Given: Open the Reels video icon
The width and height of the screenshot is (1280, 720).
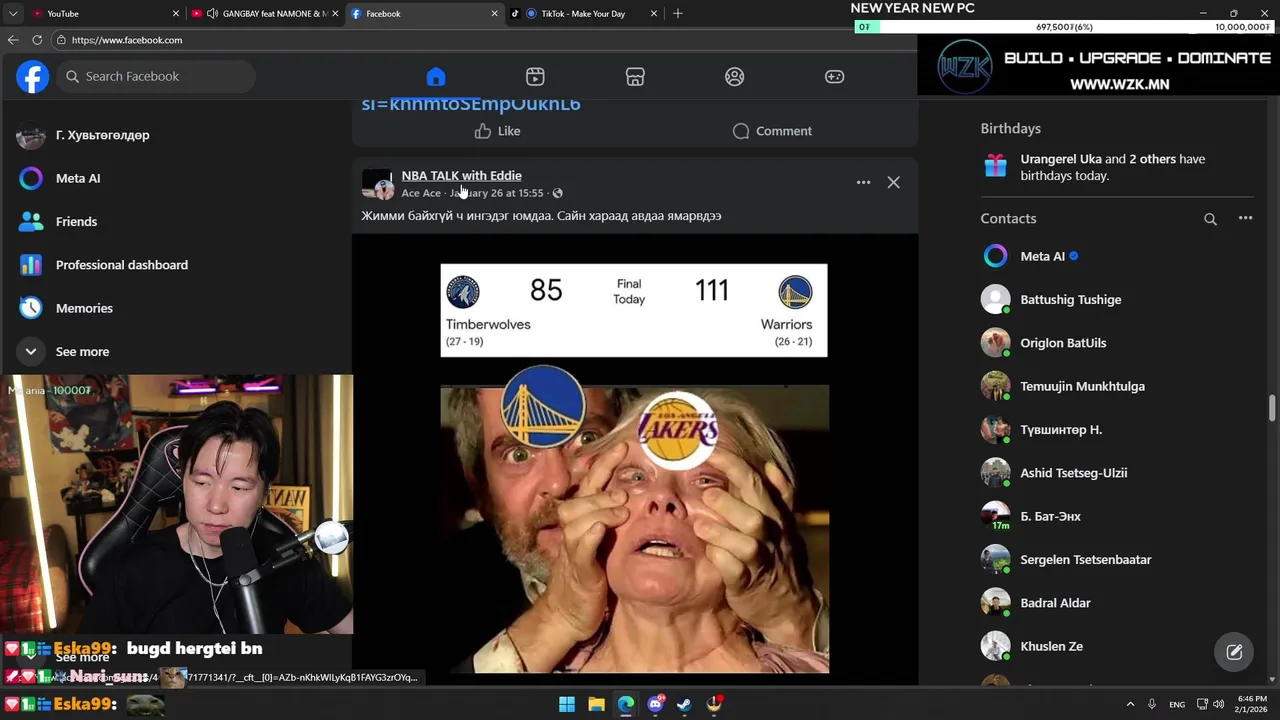Looking at the screenshot, I should tap(535, 77).
